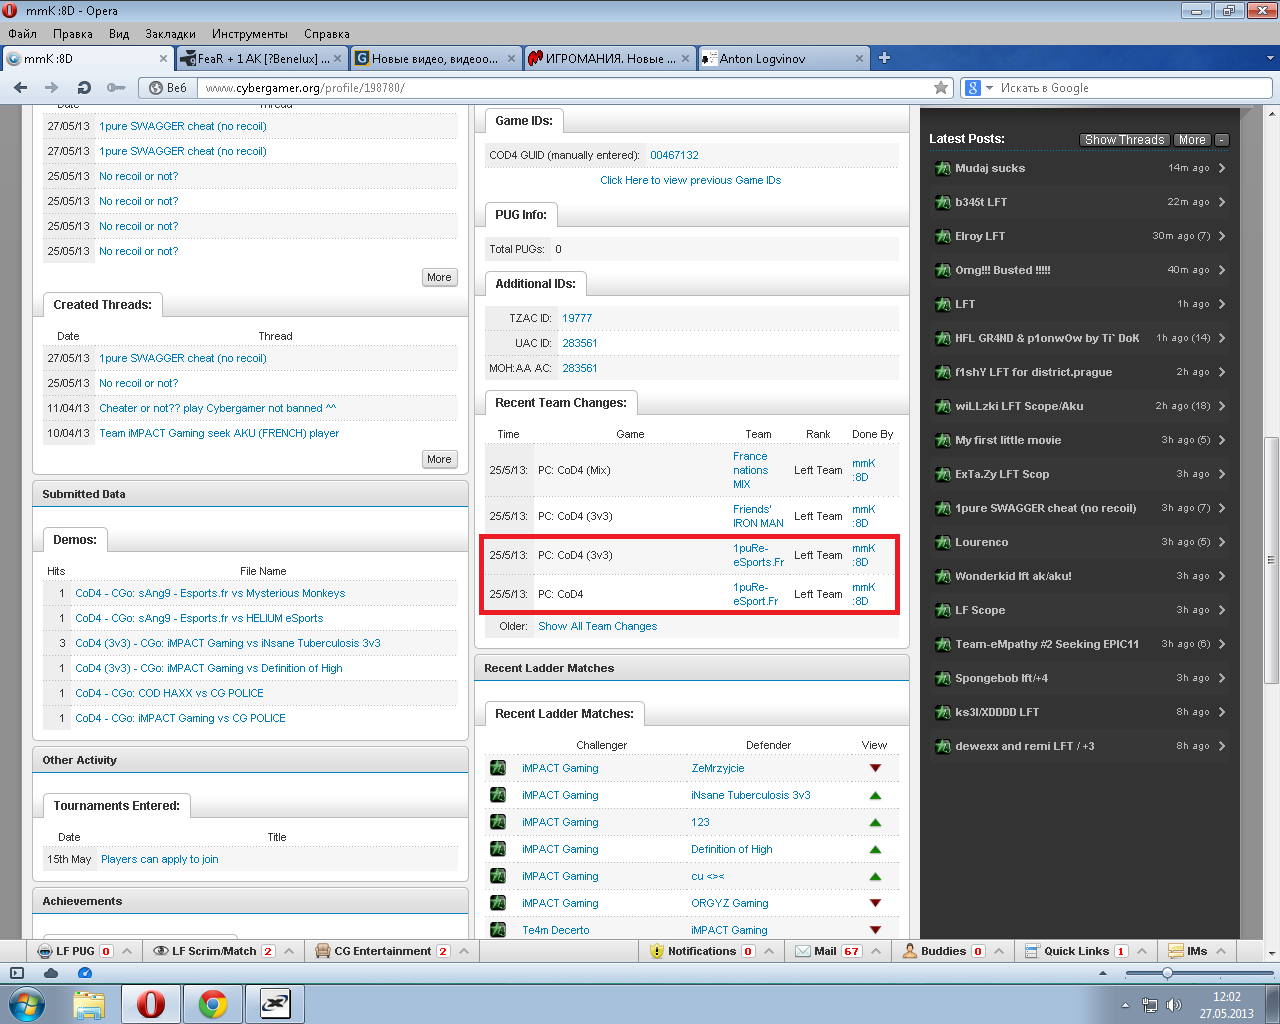Open thread Cheater or not?? play Cybergamer

217,408
